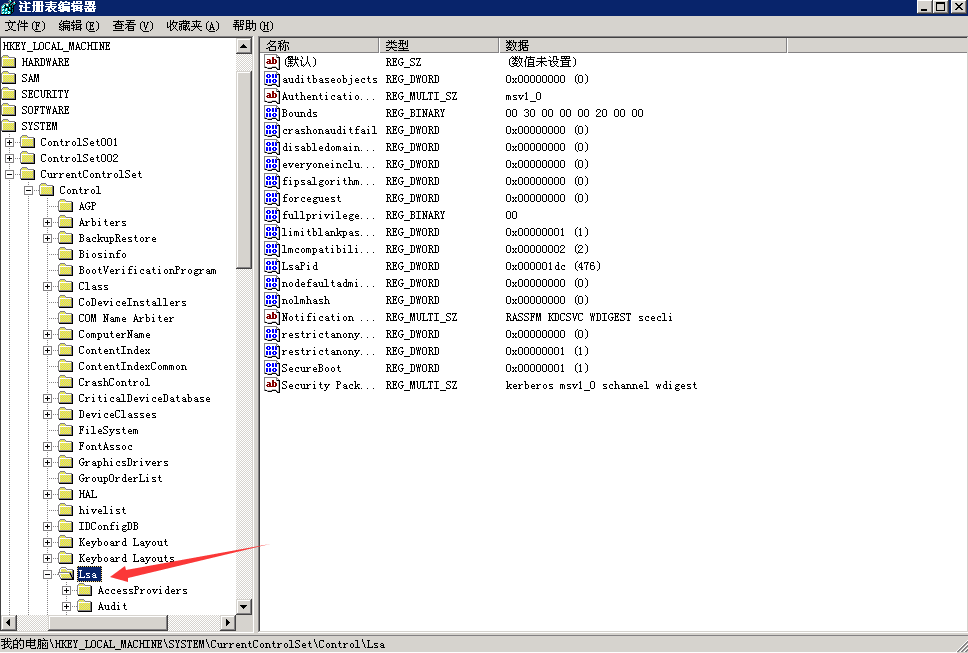968x653 pixels.
Task: Expand the BackupRestore key
Action: coord(48,238)
